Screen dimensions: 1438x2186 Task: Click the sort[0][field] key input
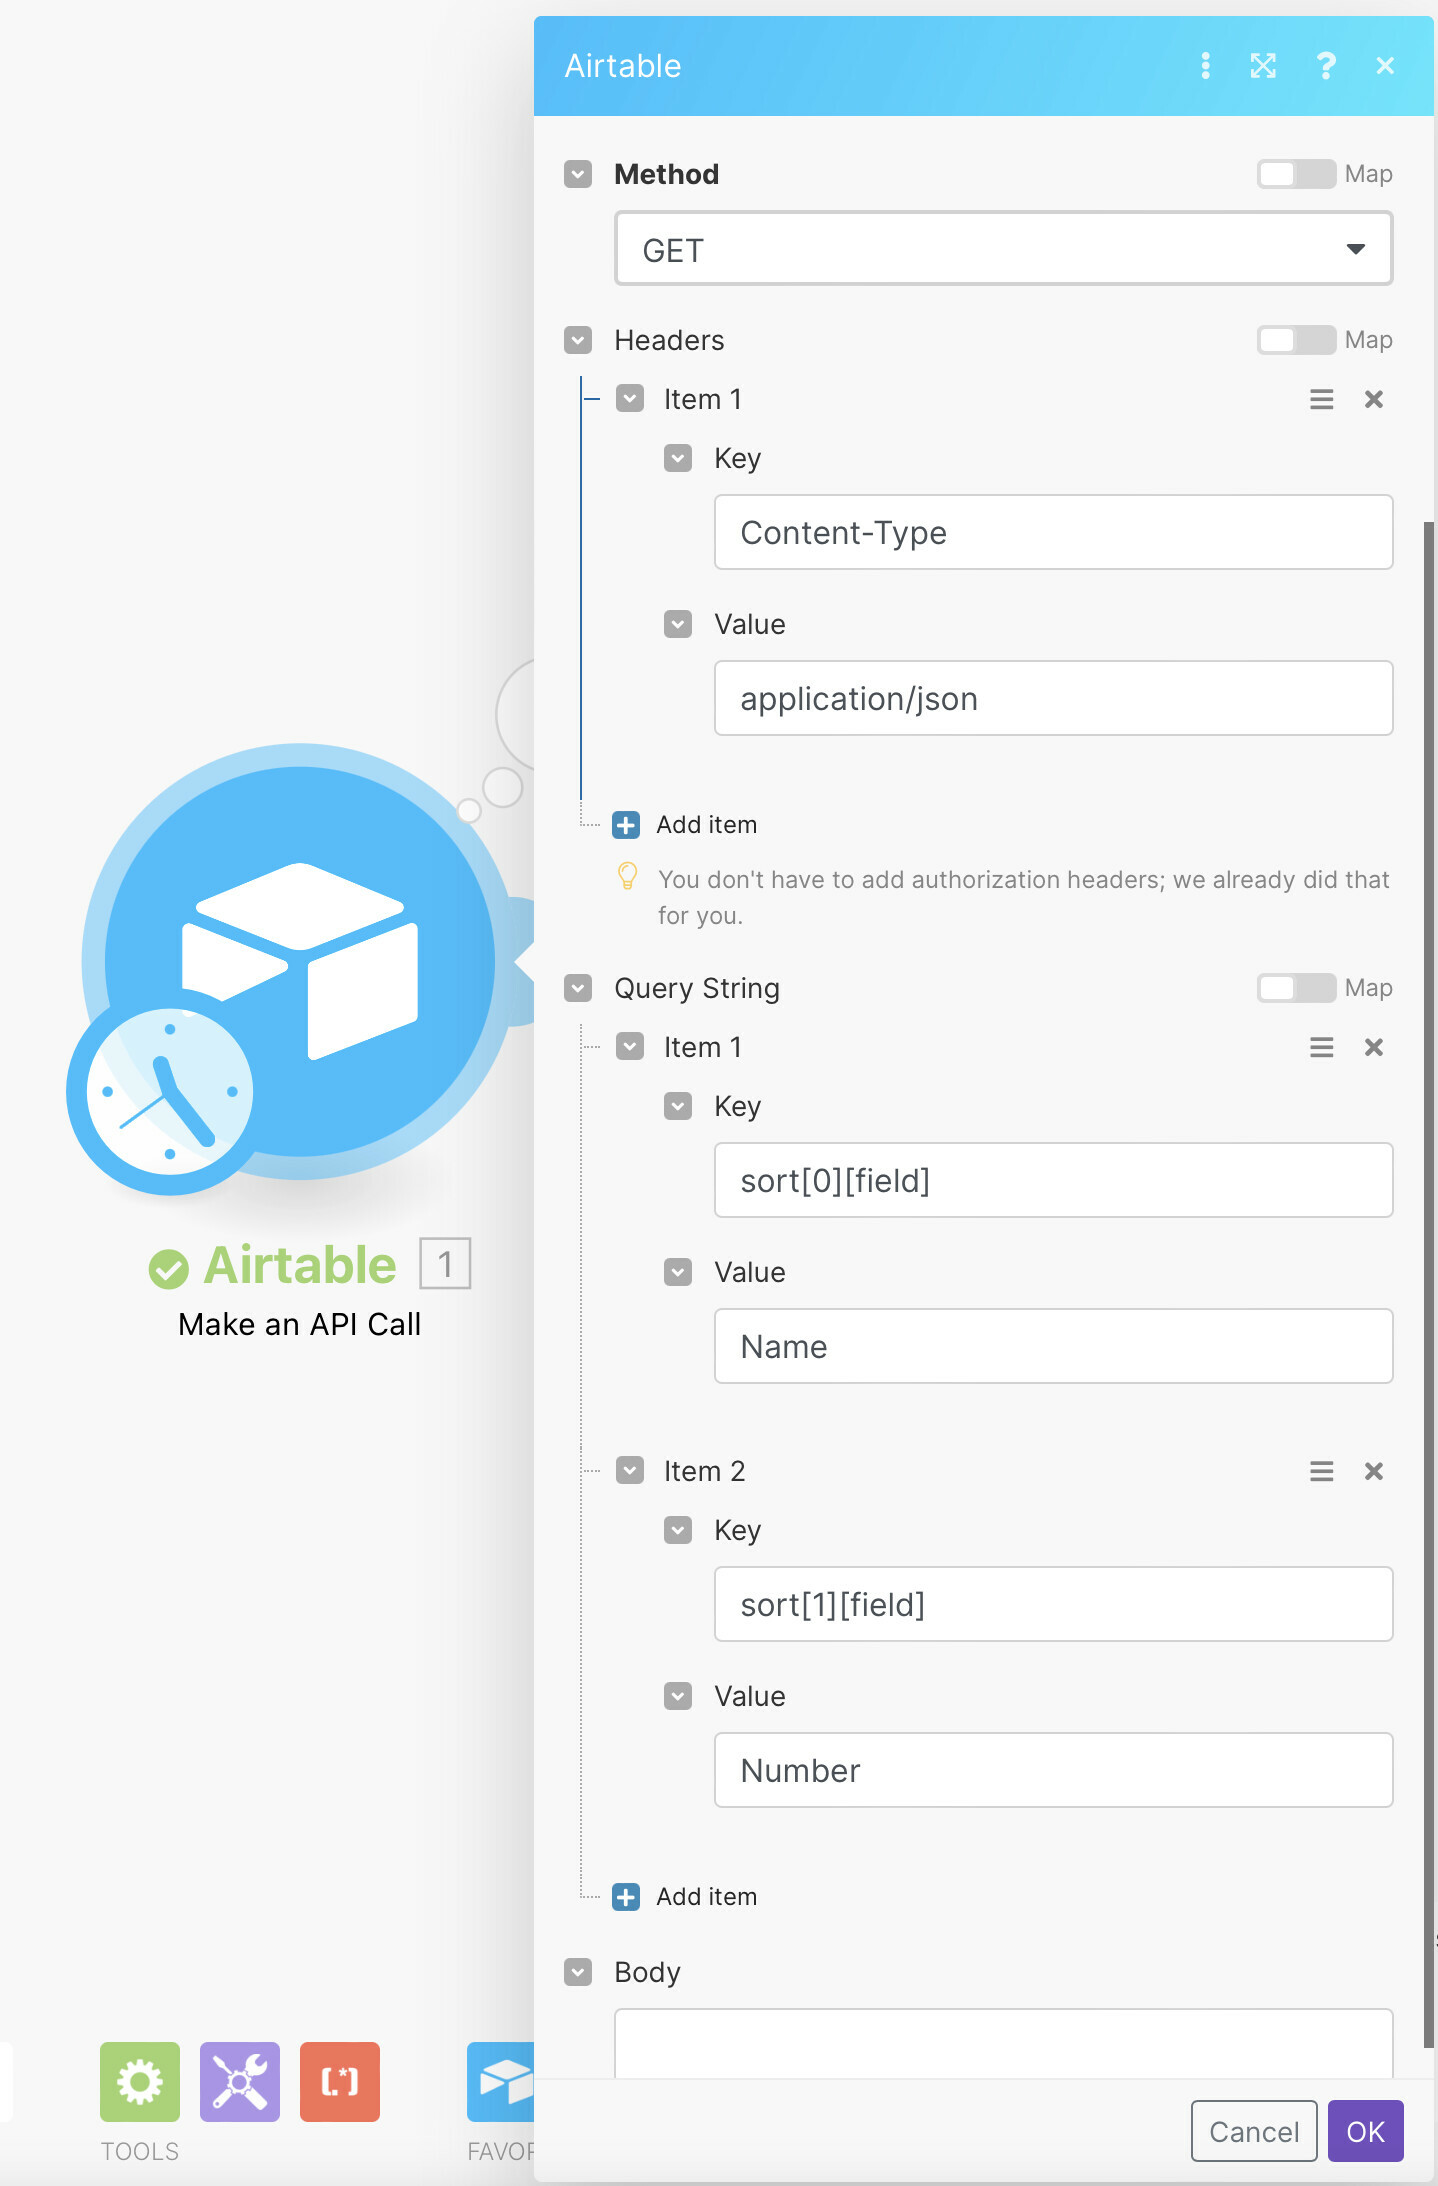1053,1180
